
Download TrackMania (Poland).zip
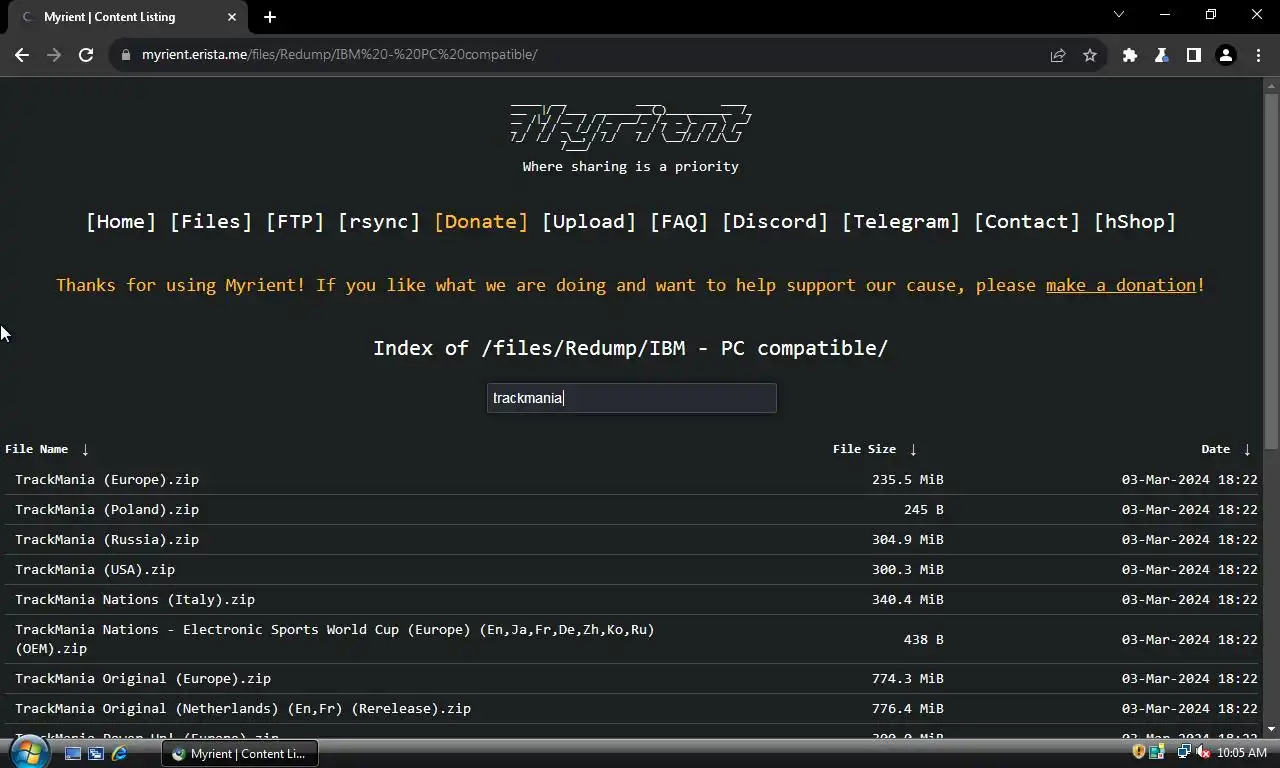click(107, 510)
